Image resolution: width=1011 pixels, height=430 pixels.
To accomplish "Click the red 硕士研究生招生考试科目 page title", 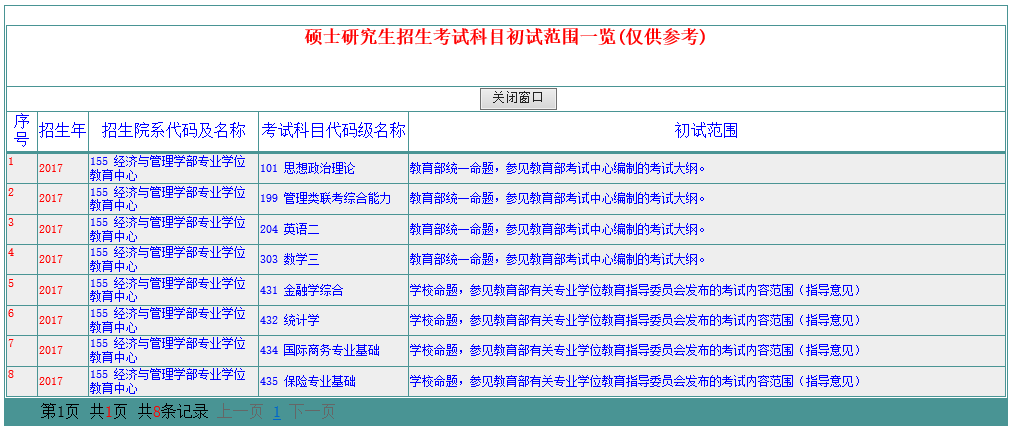I will point(505,37).
